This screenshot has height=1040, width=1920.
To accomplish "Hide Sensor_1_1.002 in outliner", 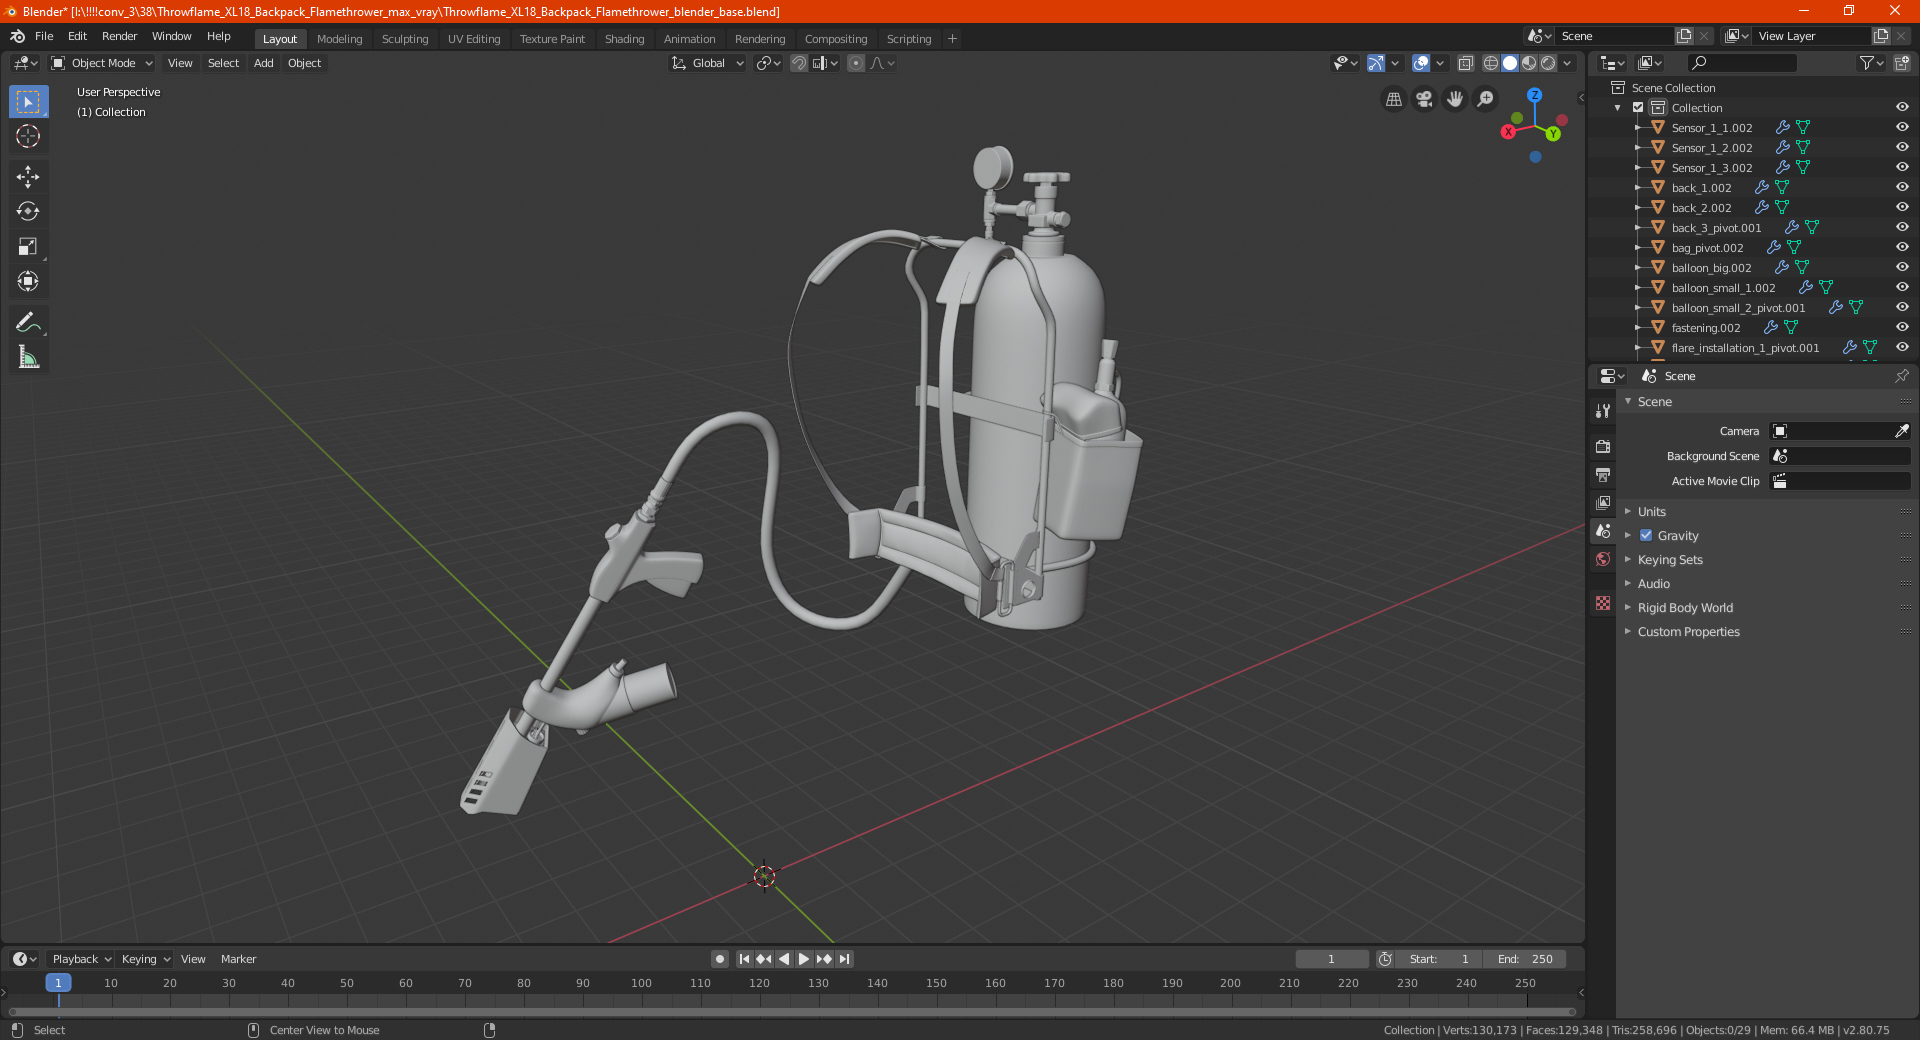I will (1902, 127).
